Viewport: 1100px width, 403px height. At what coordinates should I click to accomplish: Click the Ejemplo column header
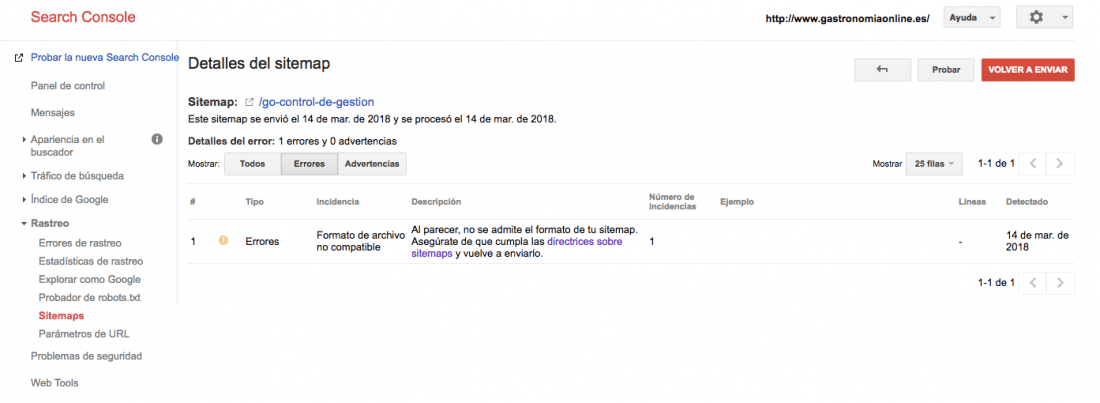point(737,202)
